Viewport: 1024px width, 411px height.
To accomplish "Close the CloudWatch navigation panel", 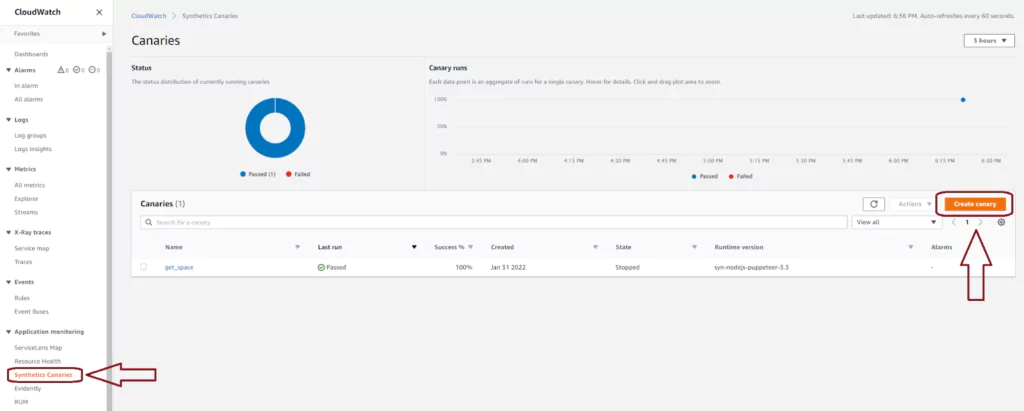I will 99,12.
